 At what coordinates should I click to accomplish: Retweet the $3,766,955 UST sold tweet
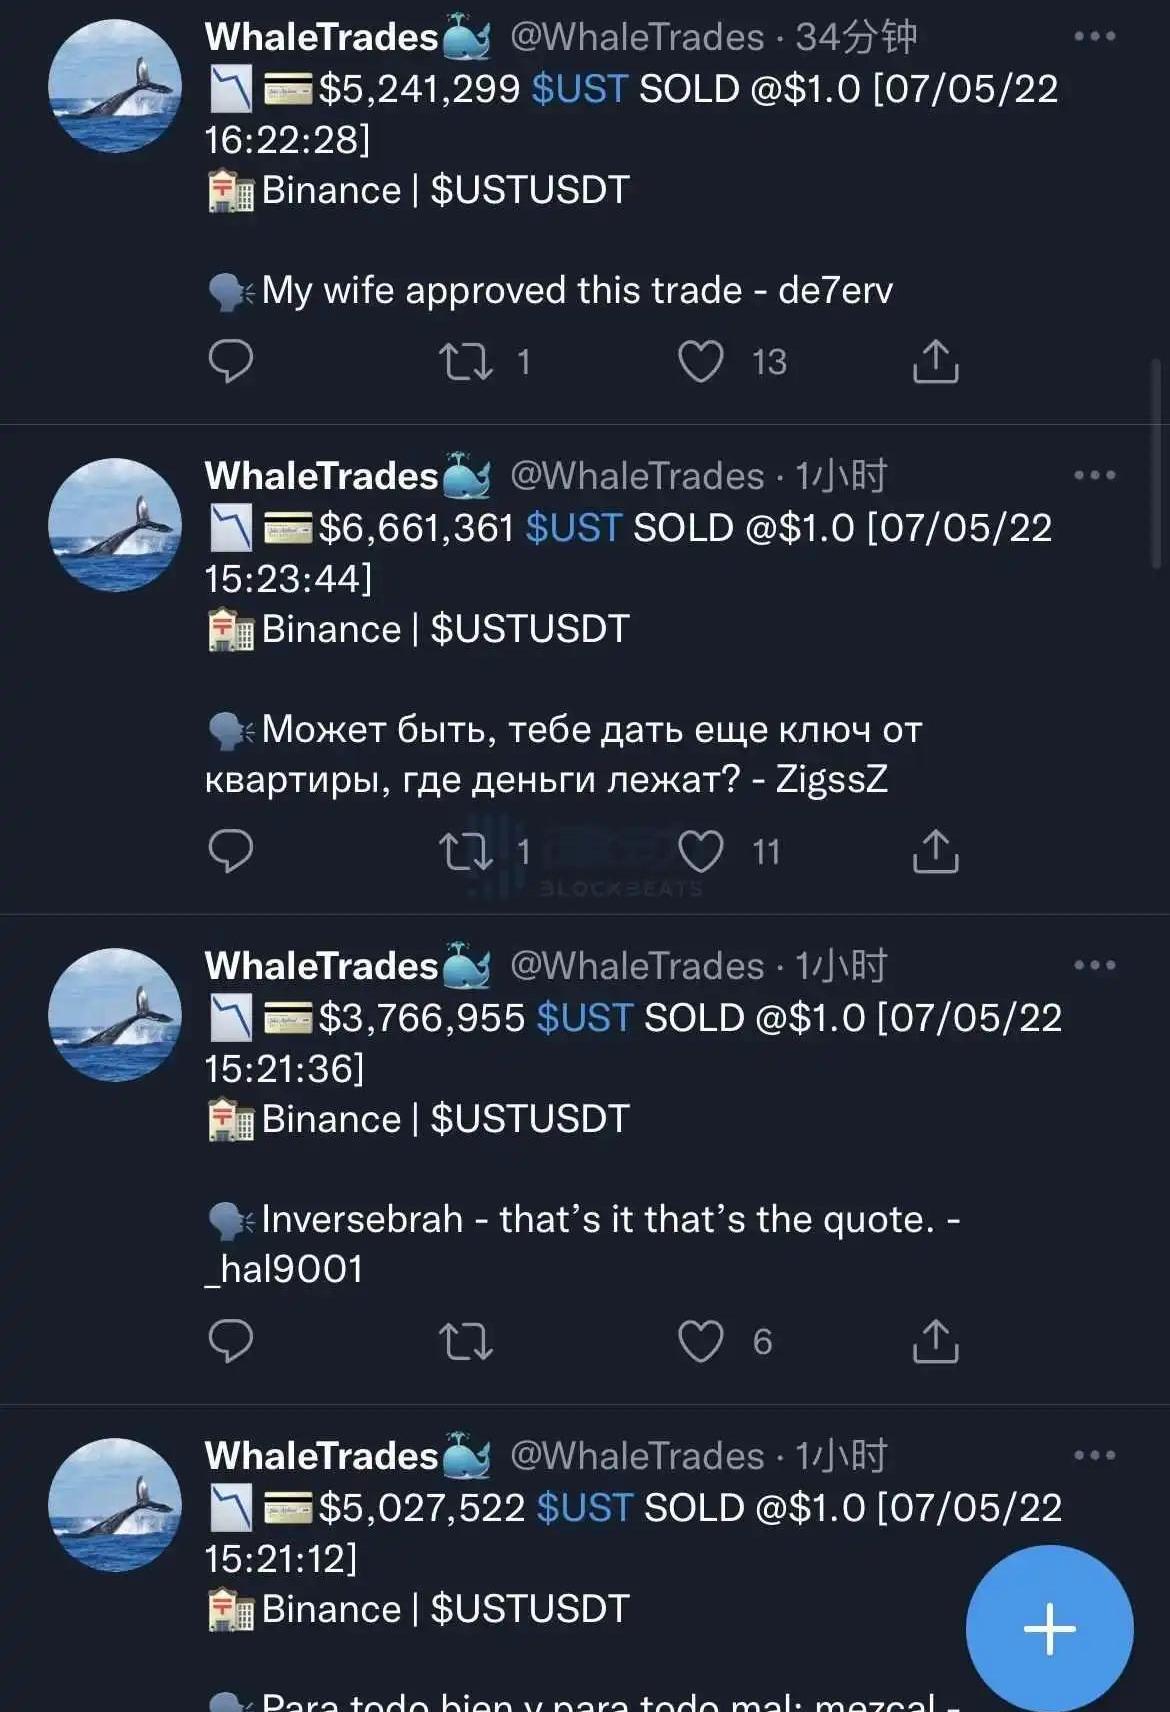pos(466,1341)
